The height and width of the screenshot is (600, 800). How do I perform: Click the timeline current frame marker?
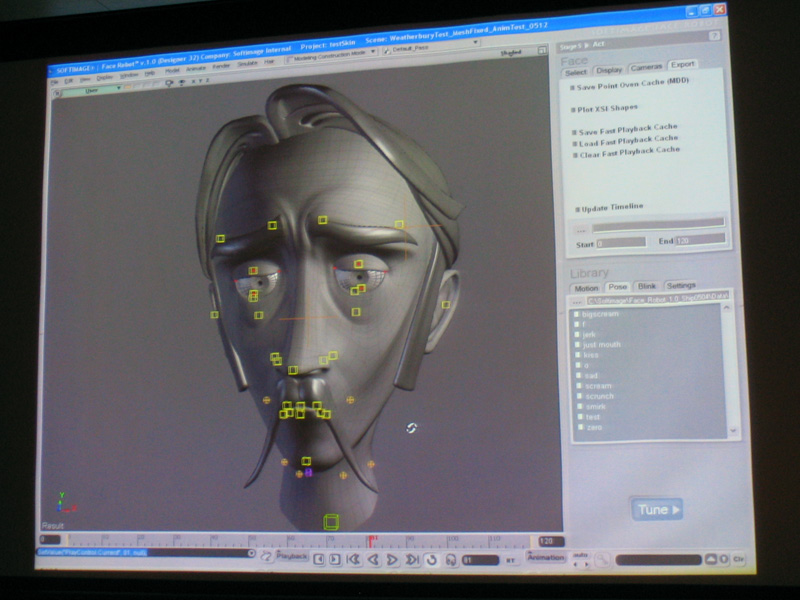(x=373, y=540)
